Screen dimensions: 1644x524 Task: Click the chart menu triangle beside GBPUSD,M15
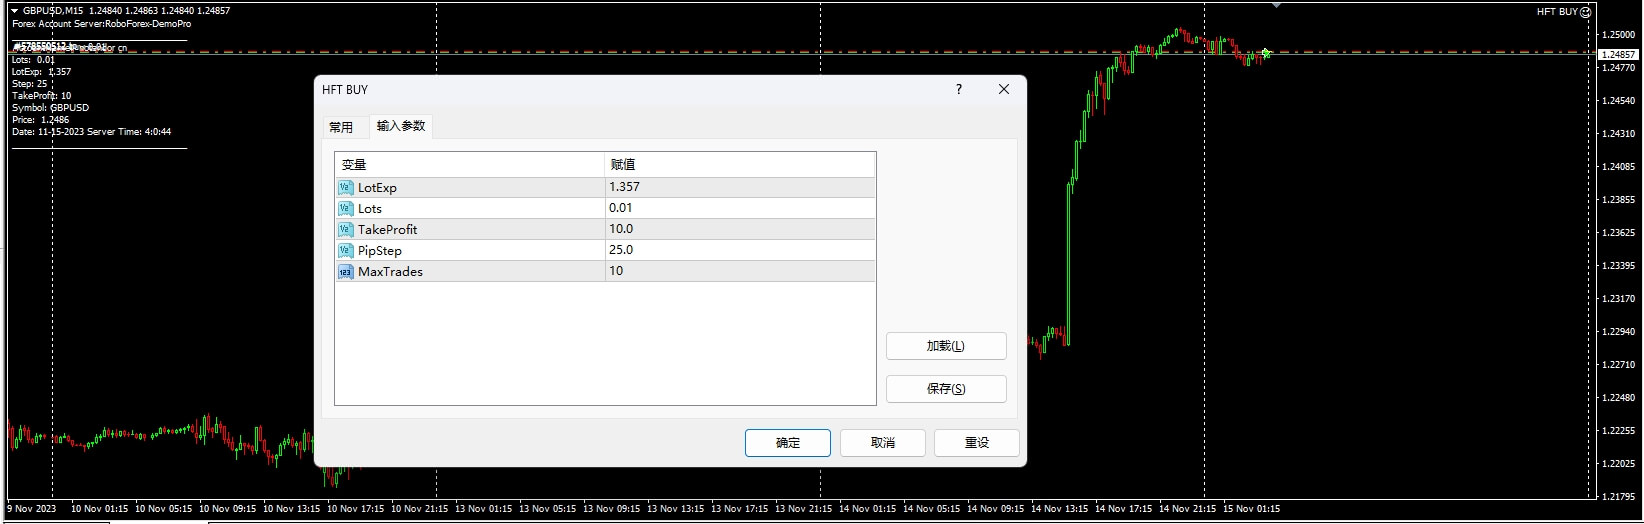14,11
